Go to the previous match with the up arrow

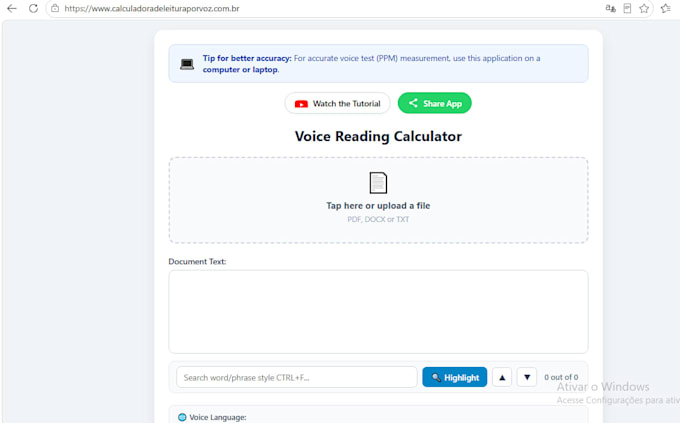click(502, 377)
